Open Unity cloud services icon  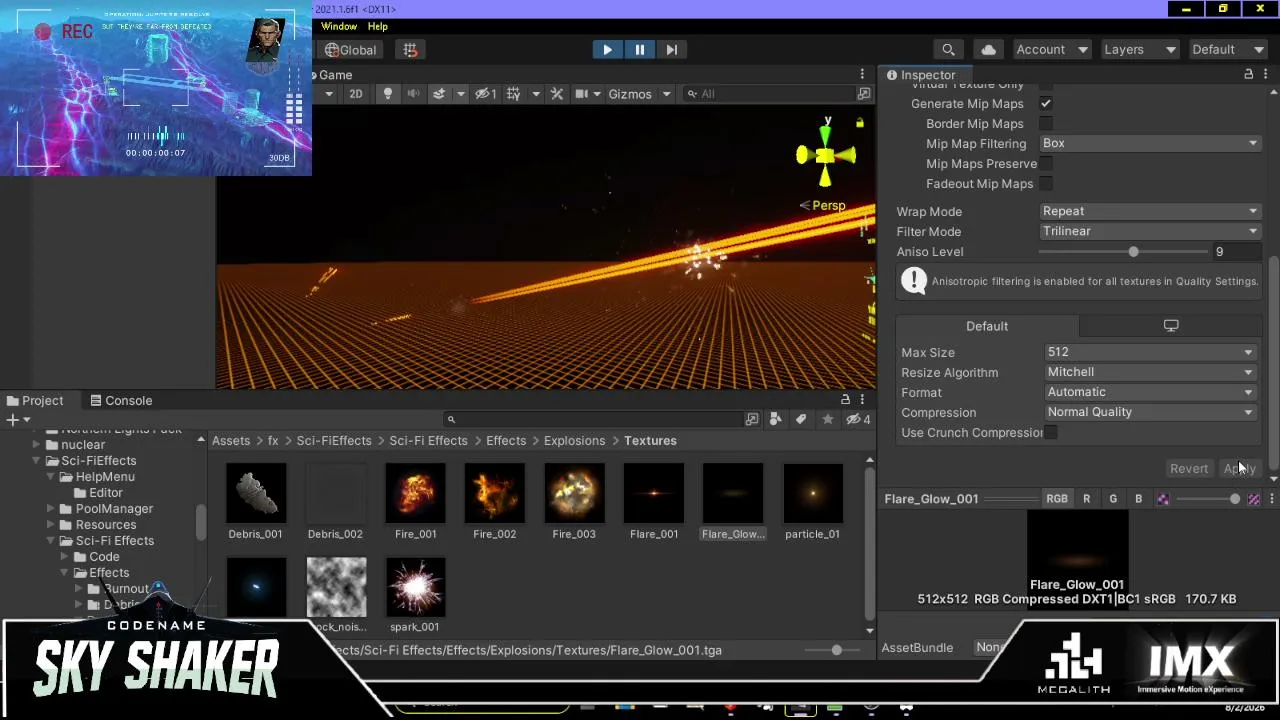pyautogui.click(x=988, y=49)
